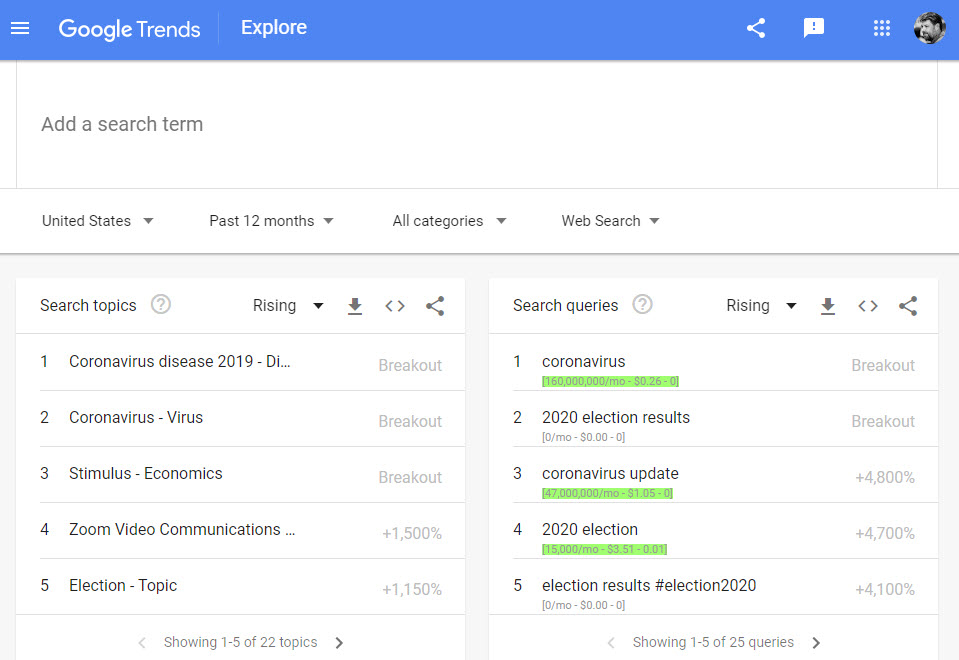This screenshot has width=959, height=660.
Task: Embed the Search queries widget
Action: (x=868, y=306)
